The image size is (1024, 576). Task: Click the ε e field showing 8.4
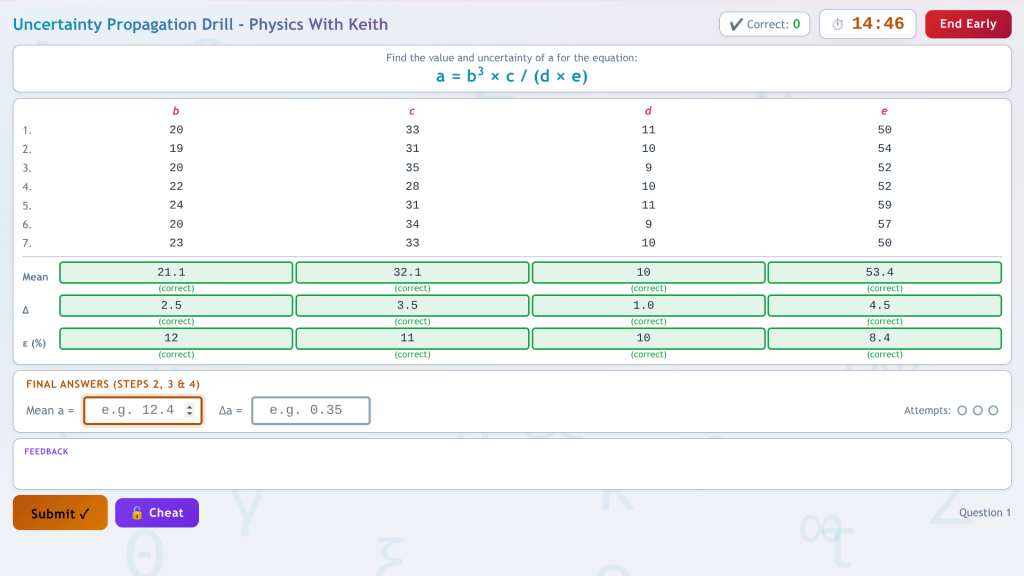(x=884, y=338)
